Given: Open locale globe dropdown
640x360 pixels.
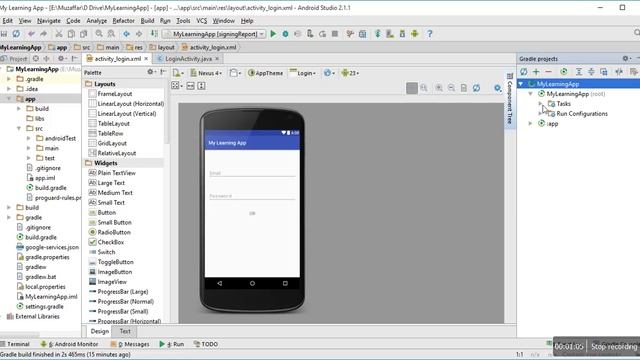Looking at the screenshot, I should (x=329, y=73).
